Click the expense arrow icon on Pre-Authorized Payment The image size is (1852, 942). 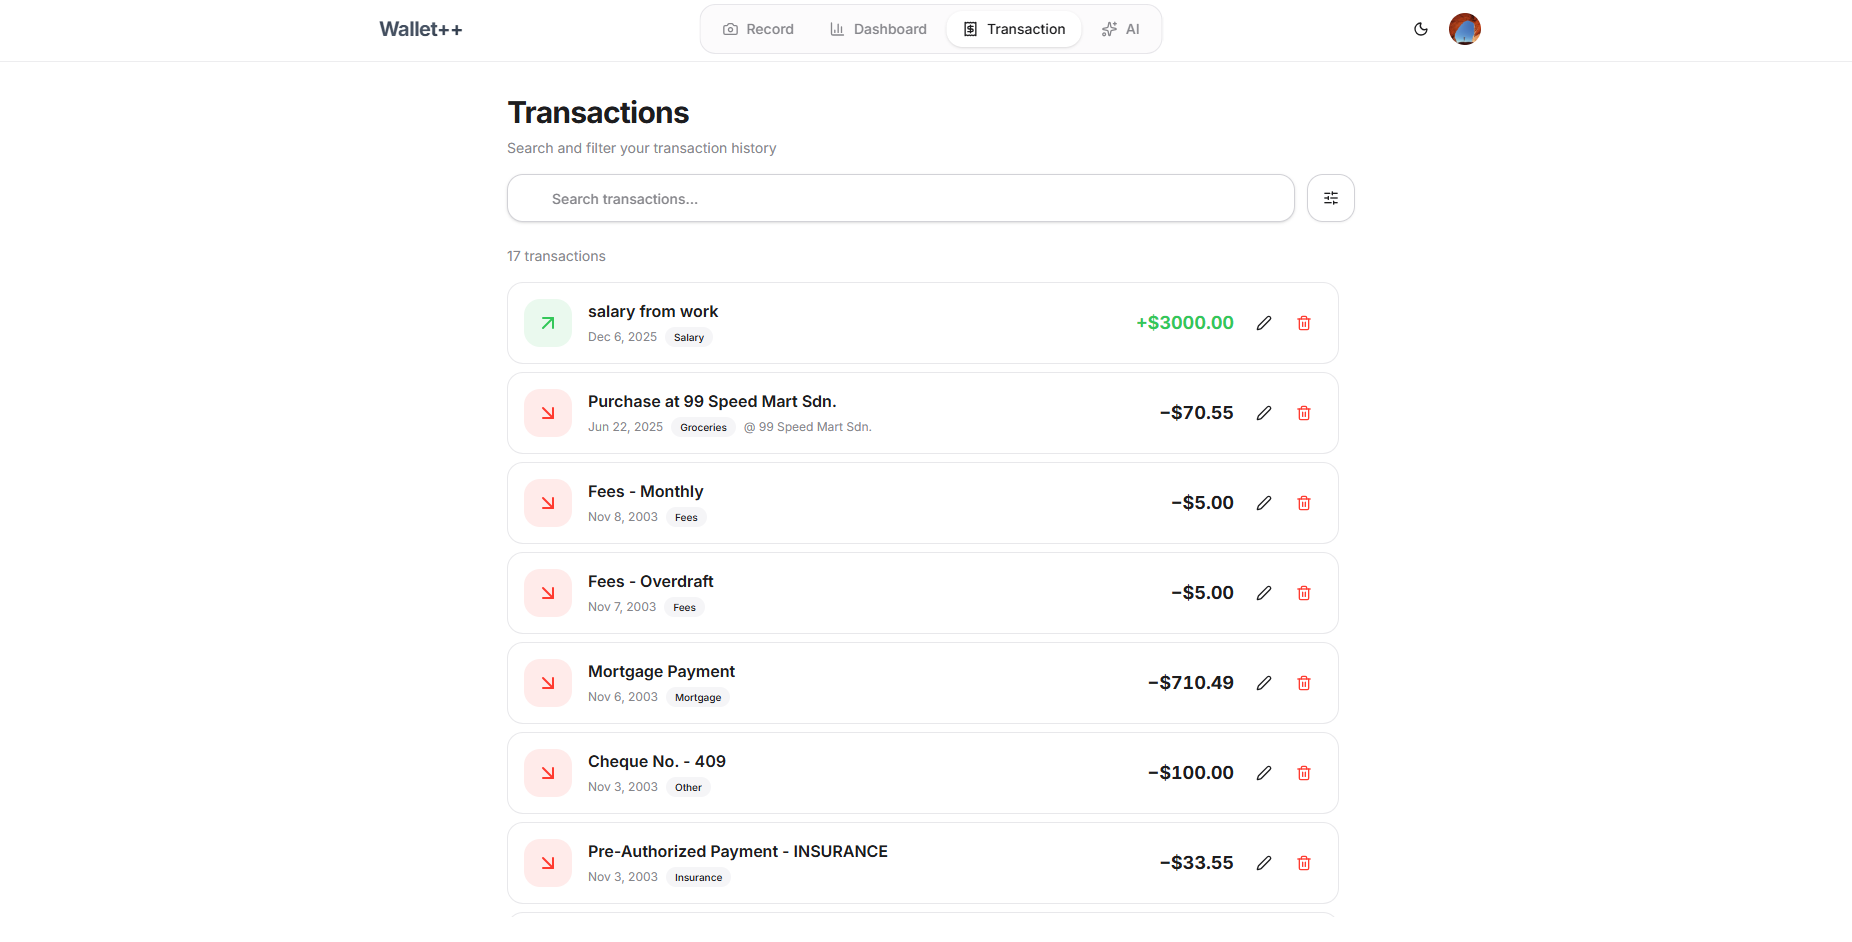point(548,863)
